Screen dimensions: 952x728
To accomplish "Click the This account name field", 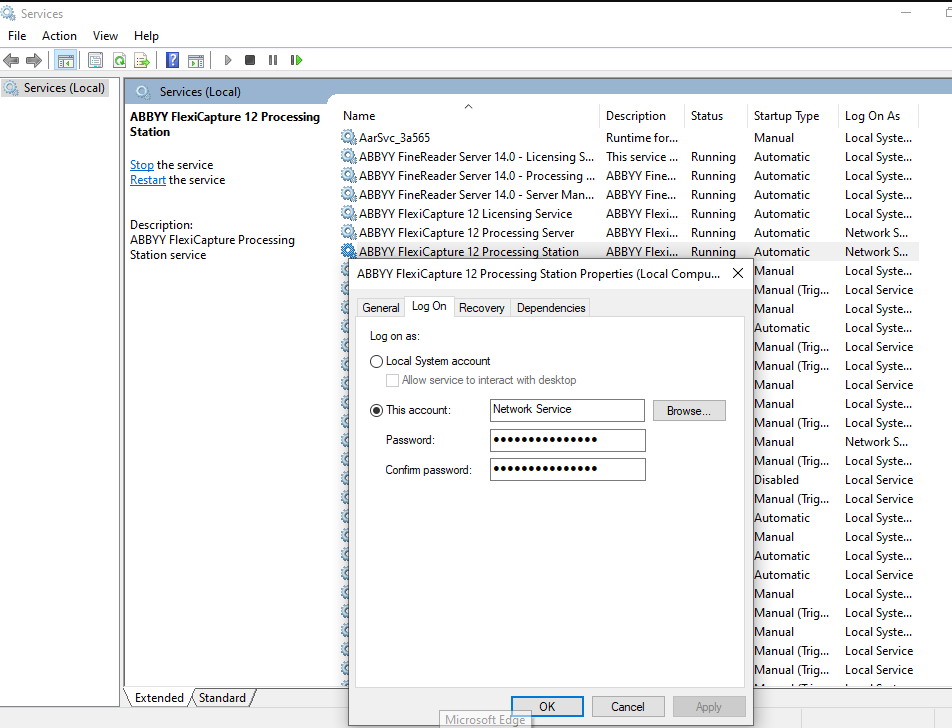I will click(x=567, y=410).
